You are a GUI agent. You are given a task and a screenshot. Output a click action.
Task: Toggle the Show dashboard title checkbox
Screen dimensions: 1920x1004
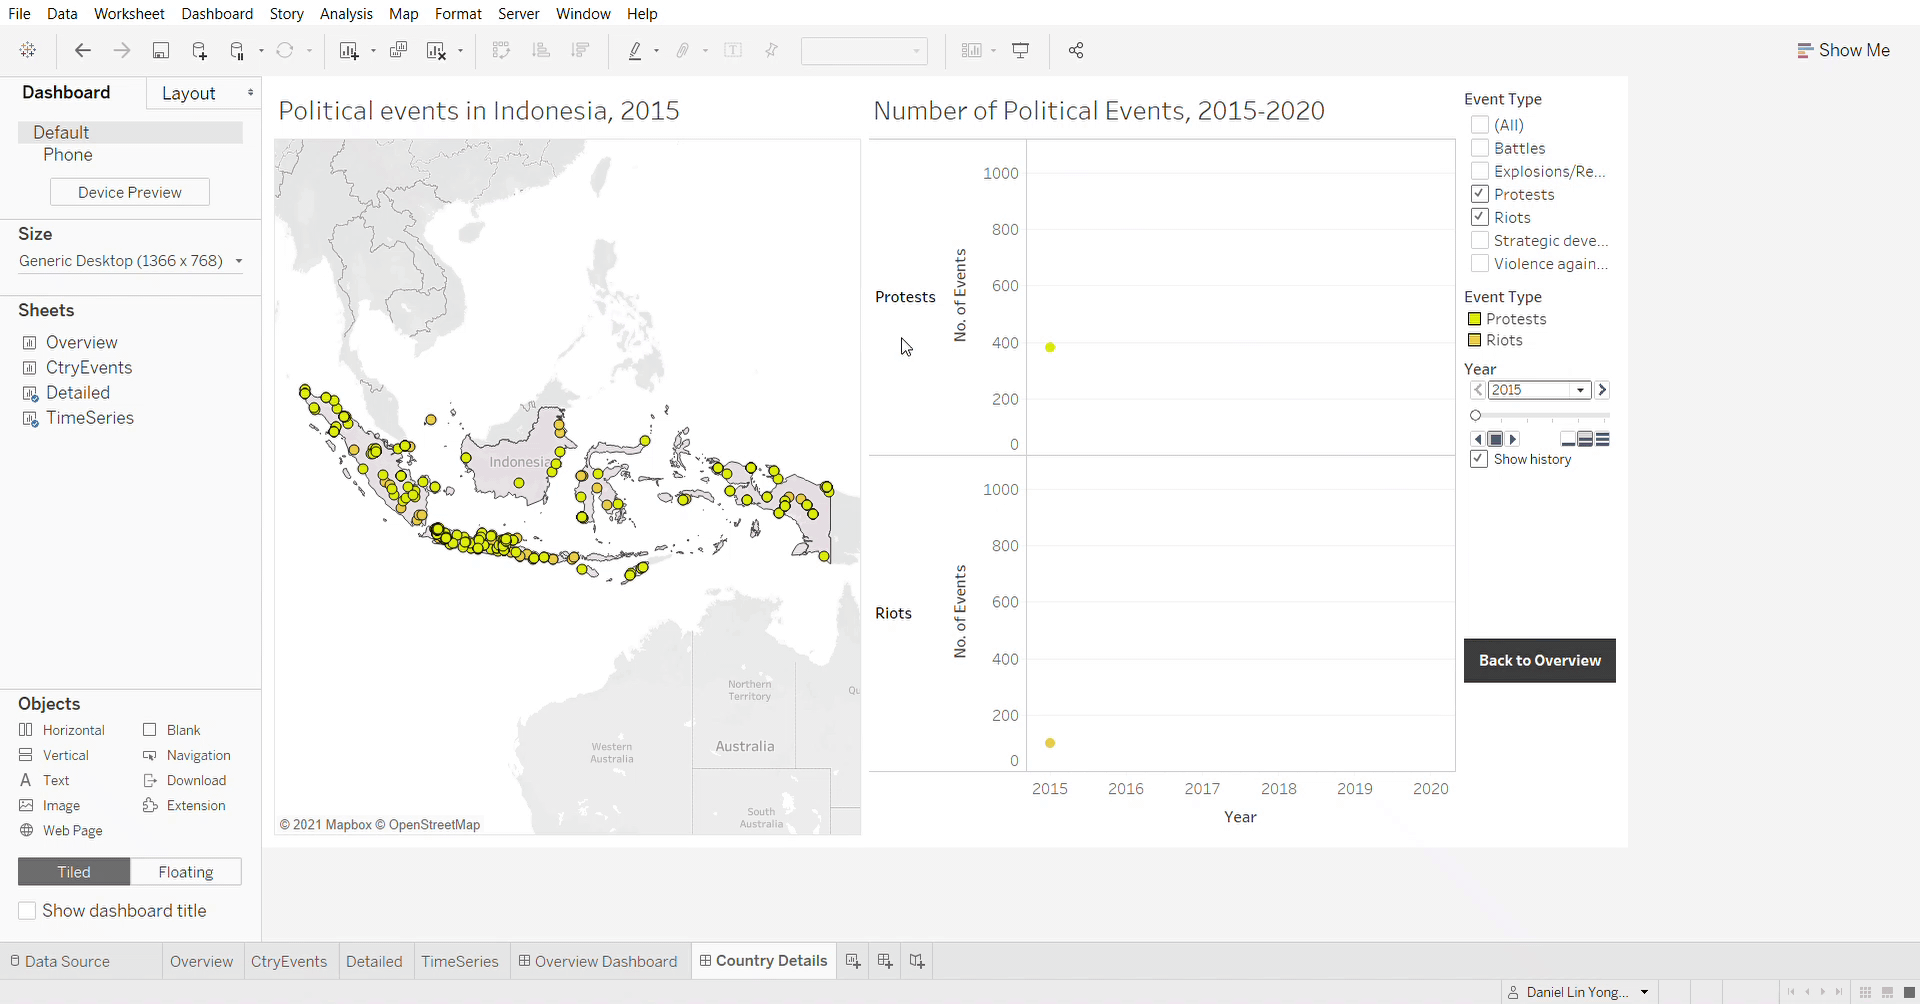[x=28, y=911]
